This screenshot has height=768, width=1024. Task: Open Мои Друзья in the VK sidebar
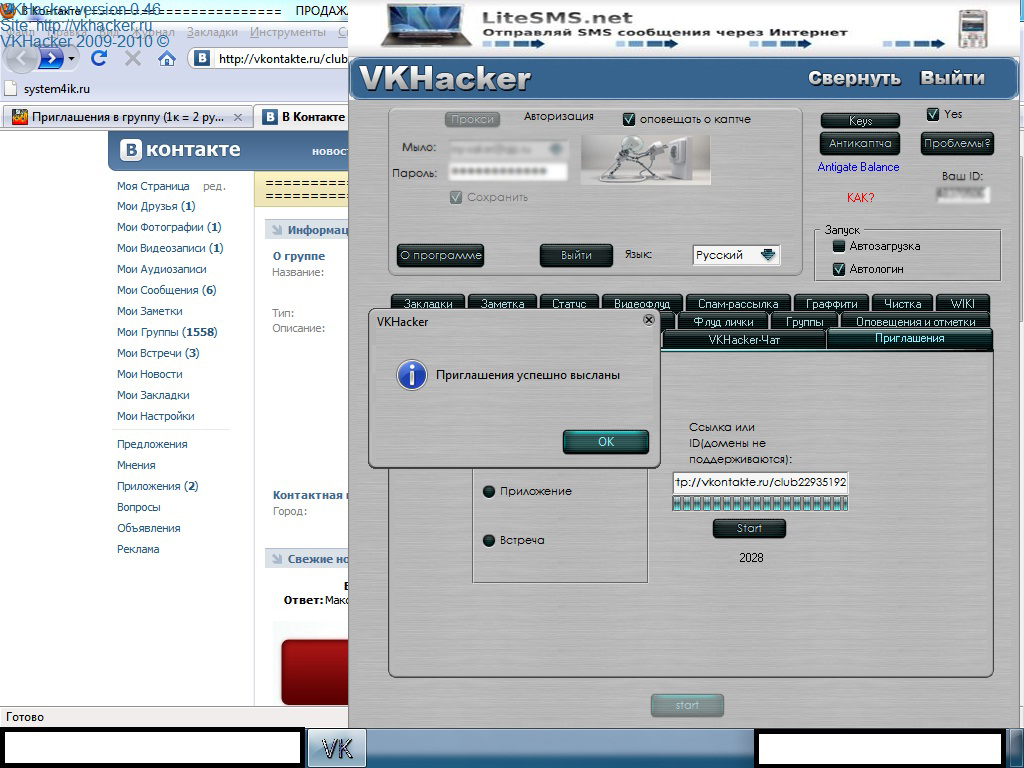(x=156, y=206)
